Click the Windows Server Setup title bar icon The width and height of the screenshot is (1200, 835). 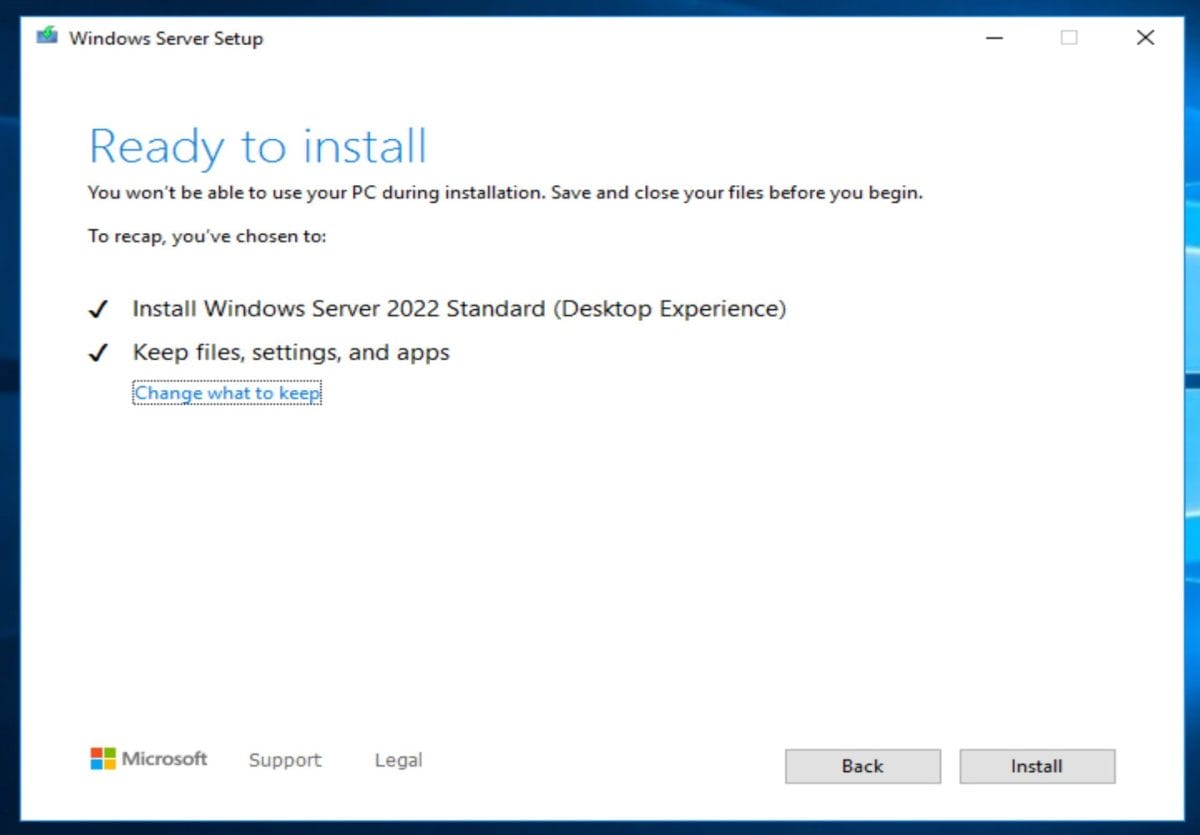click(x=45, y=37)
